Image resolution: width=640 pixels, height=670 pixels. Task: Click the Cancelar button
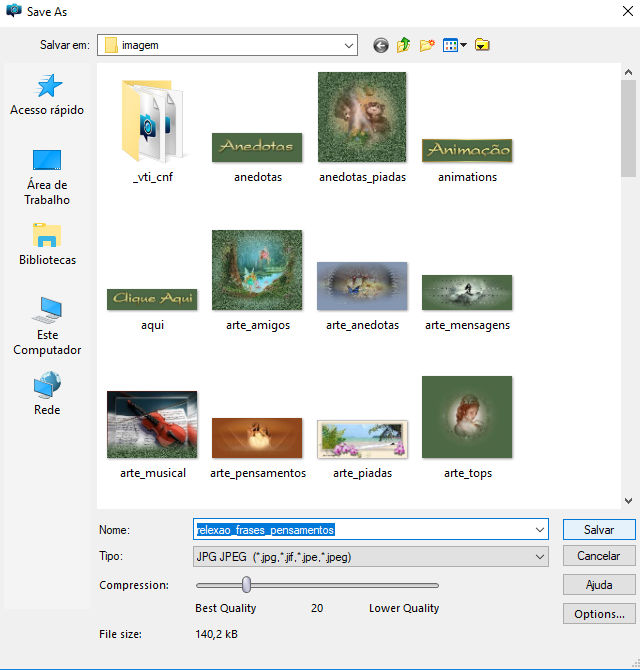599,556
